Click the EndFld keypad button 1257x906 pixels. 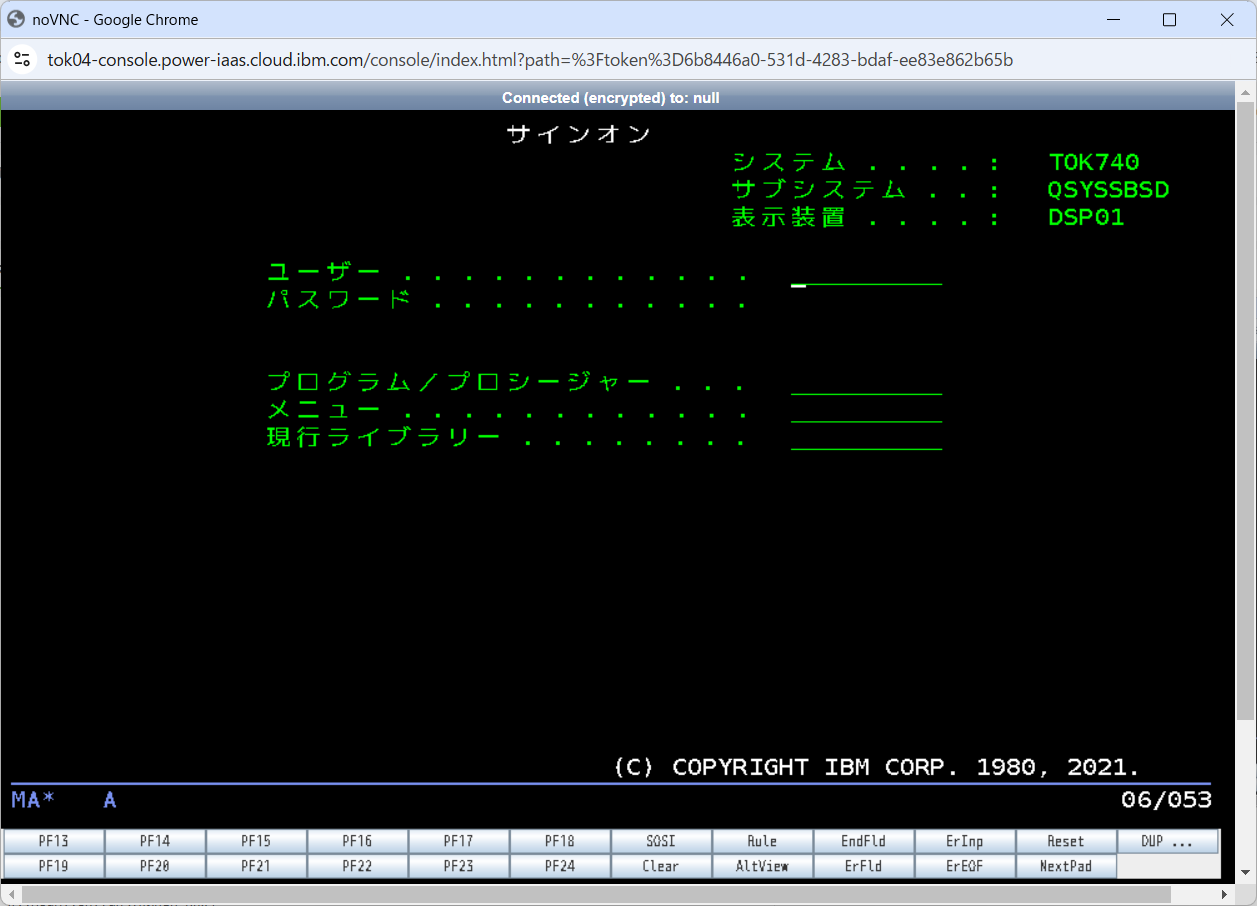coord(863,841)
